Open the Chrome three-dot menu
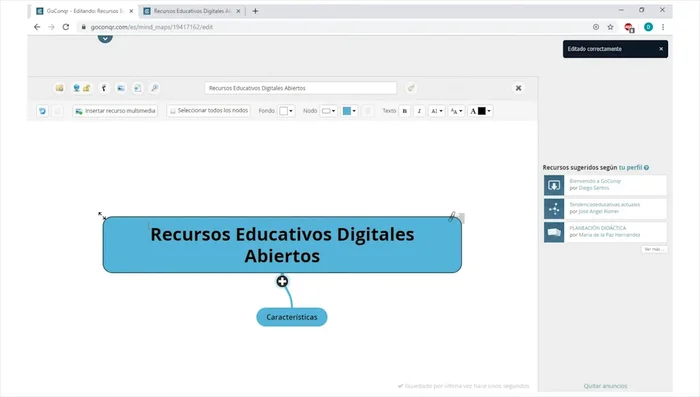 pyautogui.click(x=663, y=27)
